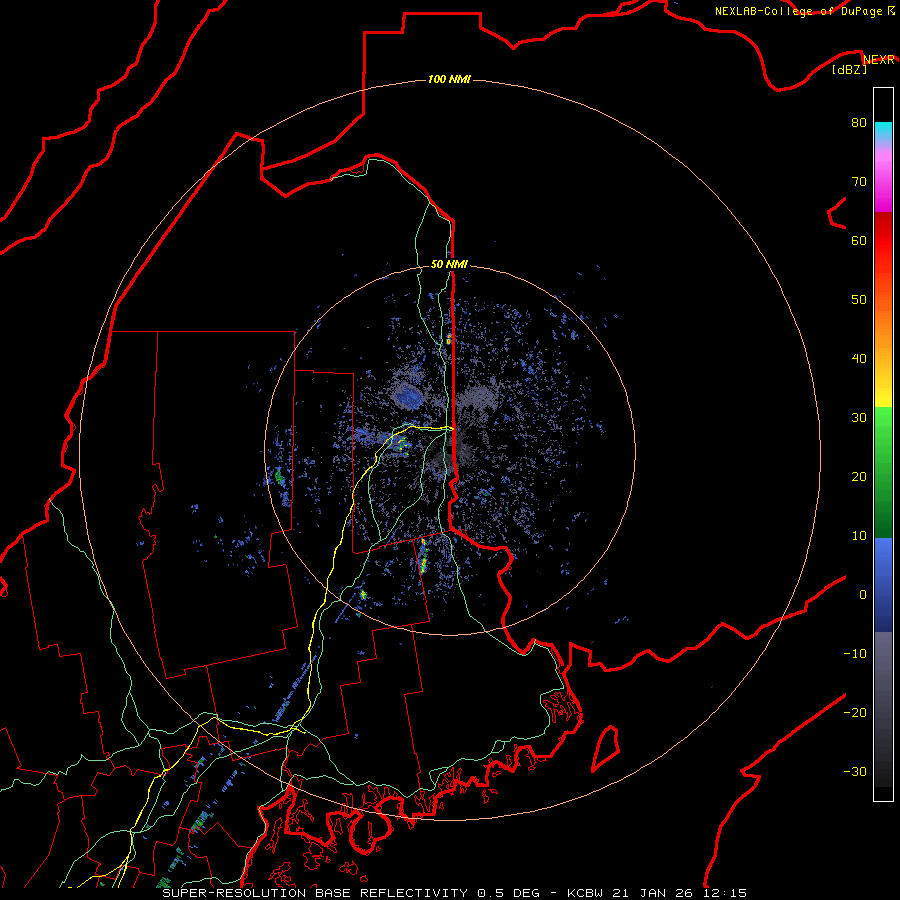Click the -10 value on the dBZ scale
The width and height of the screenshot is (900, 900).
coord(855,654)
